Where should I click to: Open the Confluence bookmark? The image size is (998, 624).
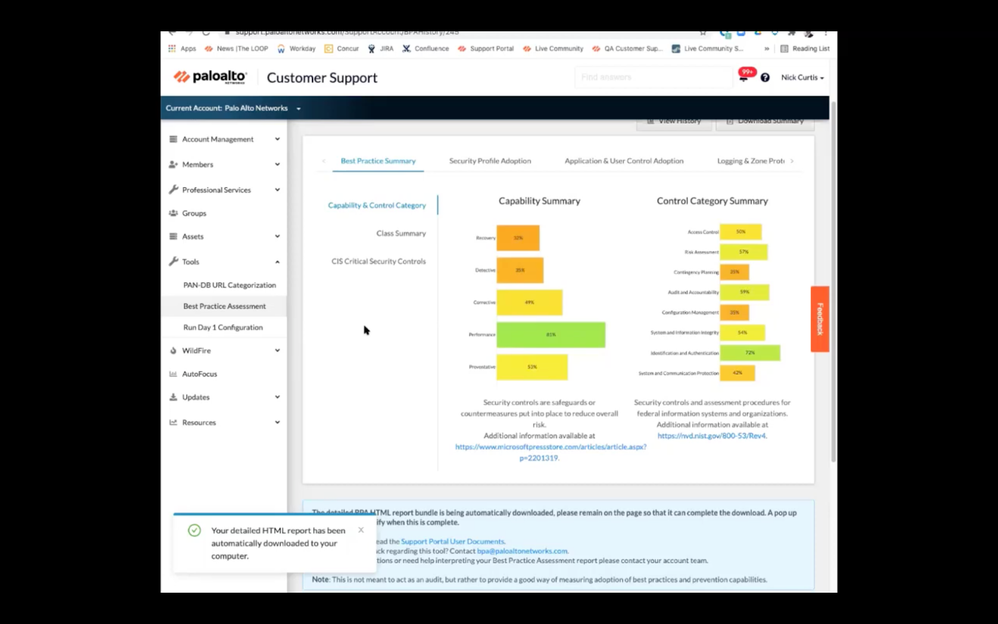click(x=426, y=48)
